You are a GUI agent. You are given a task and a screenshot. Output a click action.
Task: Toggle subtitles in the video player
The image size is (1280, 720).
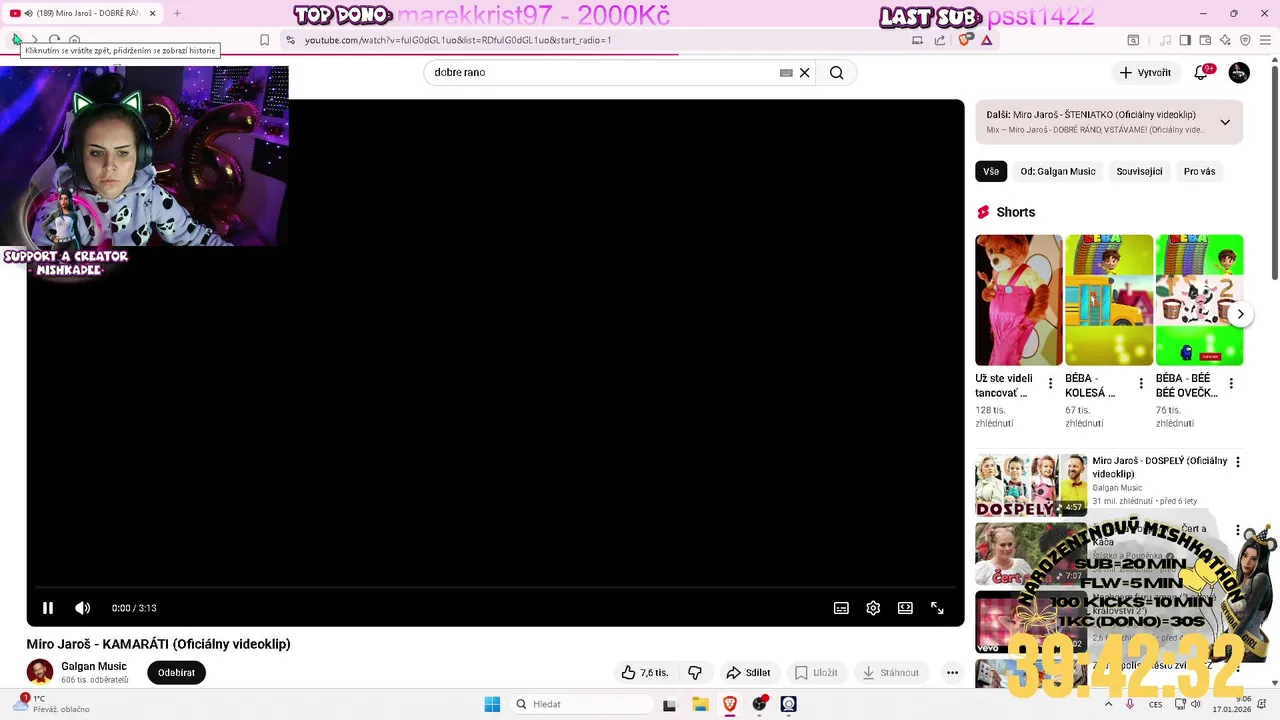[x=841, y=608]
